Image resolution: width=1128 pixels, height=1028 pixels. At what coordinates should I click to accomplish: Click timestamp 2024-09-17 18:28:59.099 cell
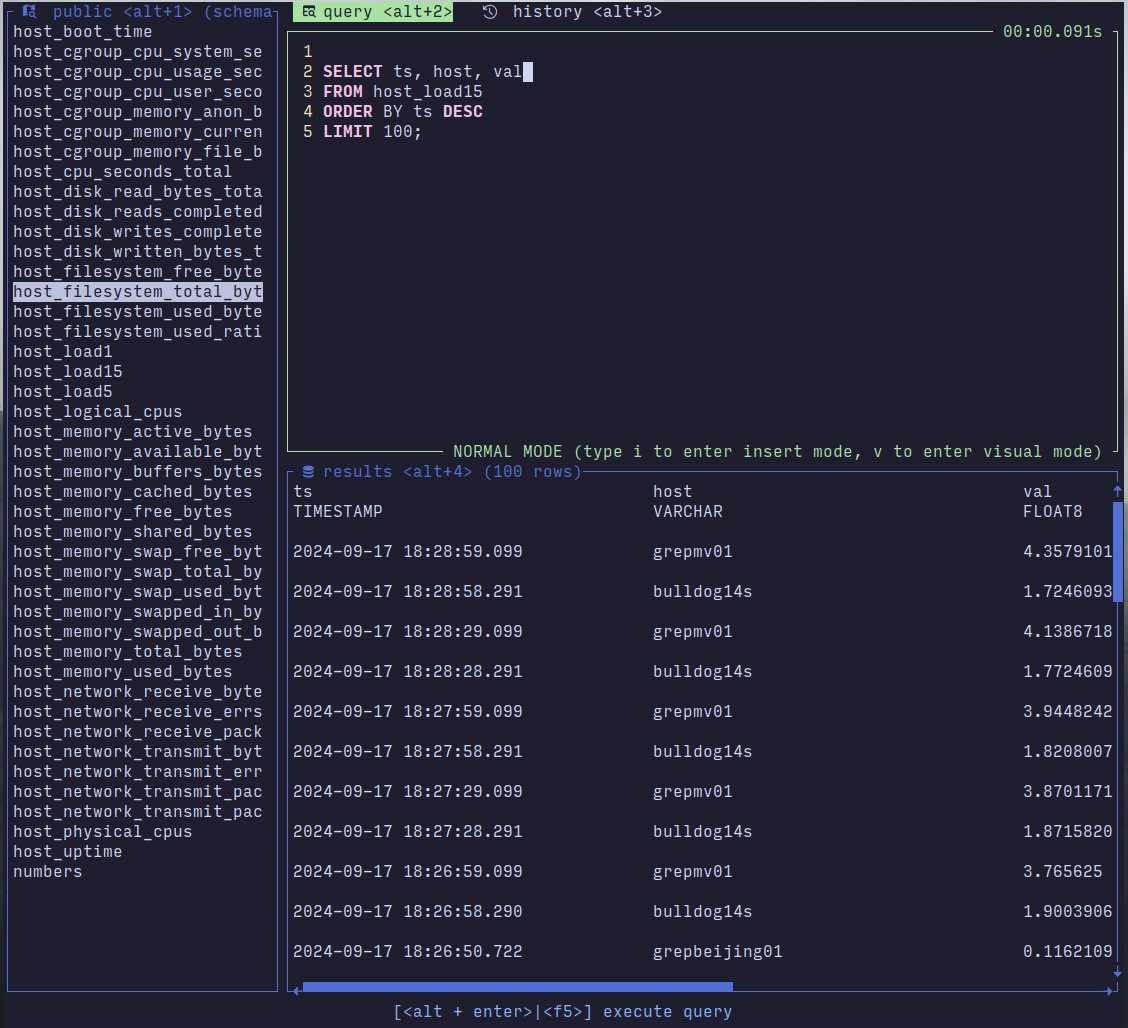pyautogui.click(x=408, y=552)
